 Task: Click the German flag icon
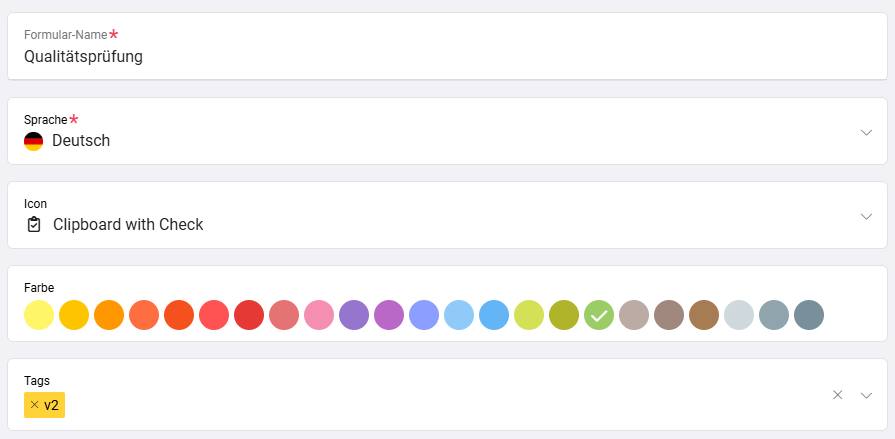[x=34, y=141]
